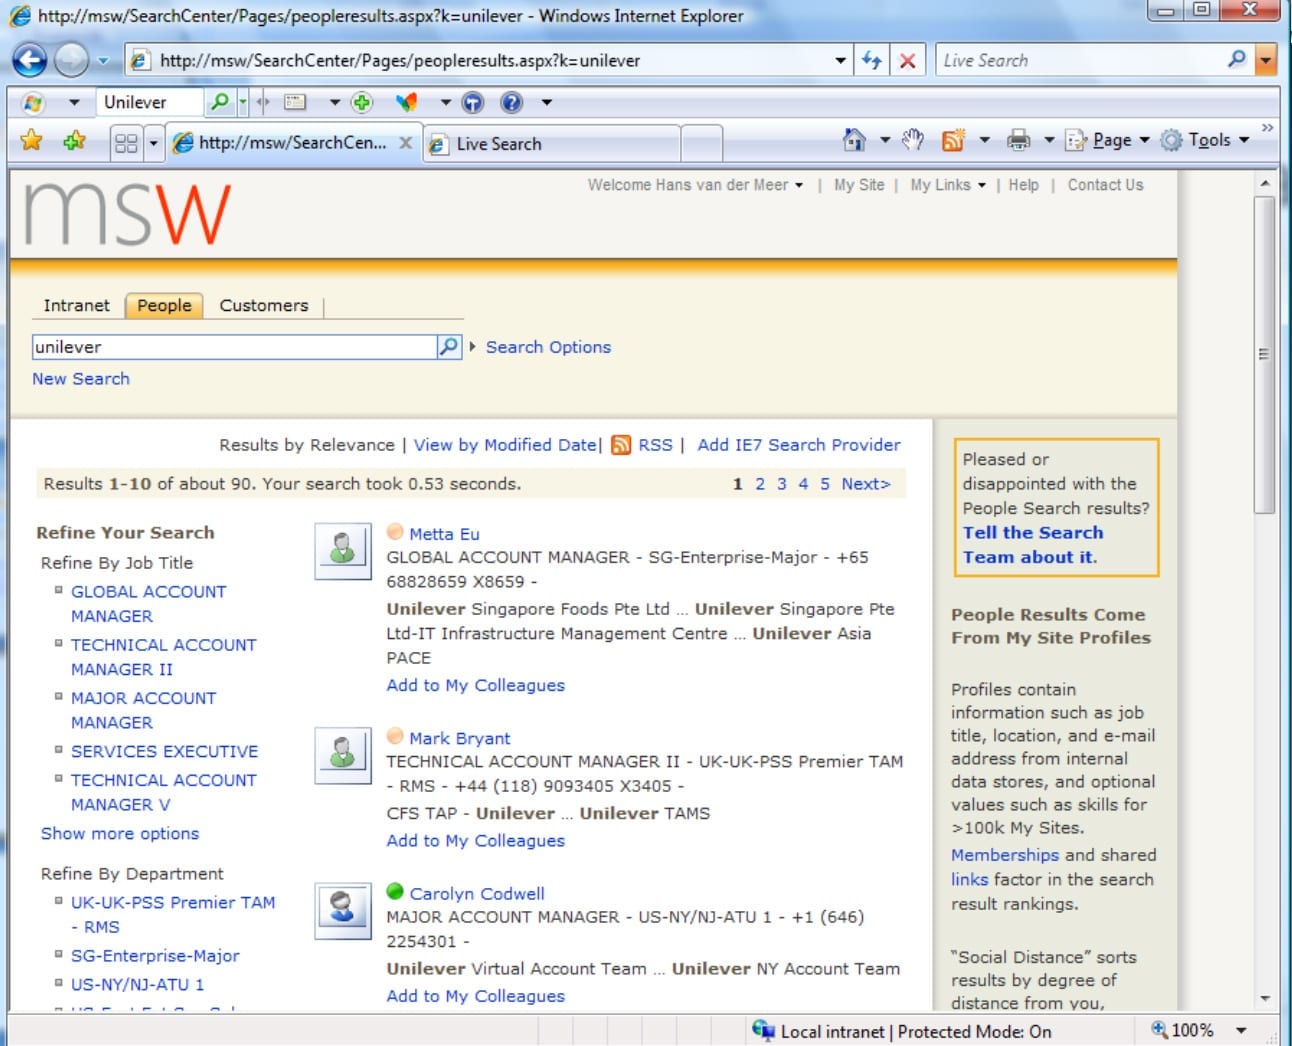
Task: Click Metta Eu's profile picture icon
Action: point(342,550)
